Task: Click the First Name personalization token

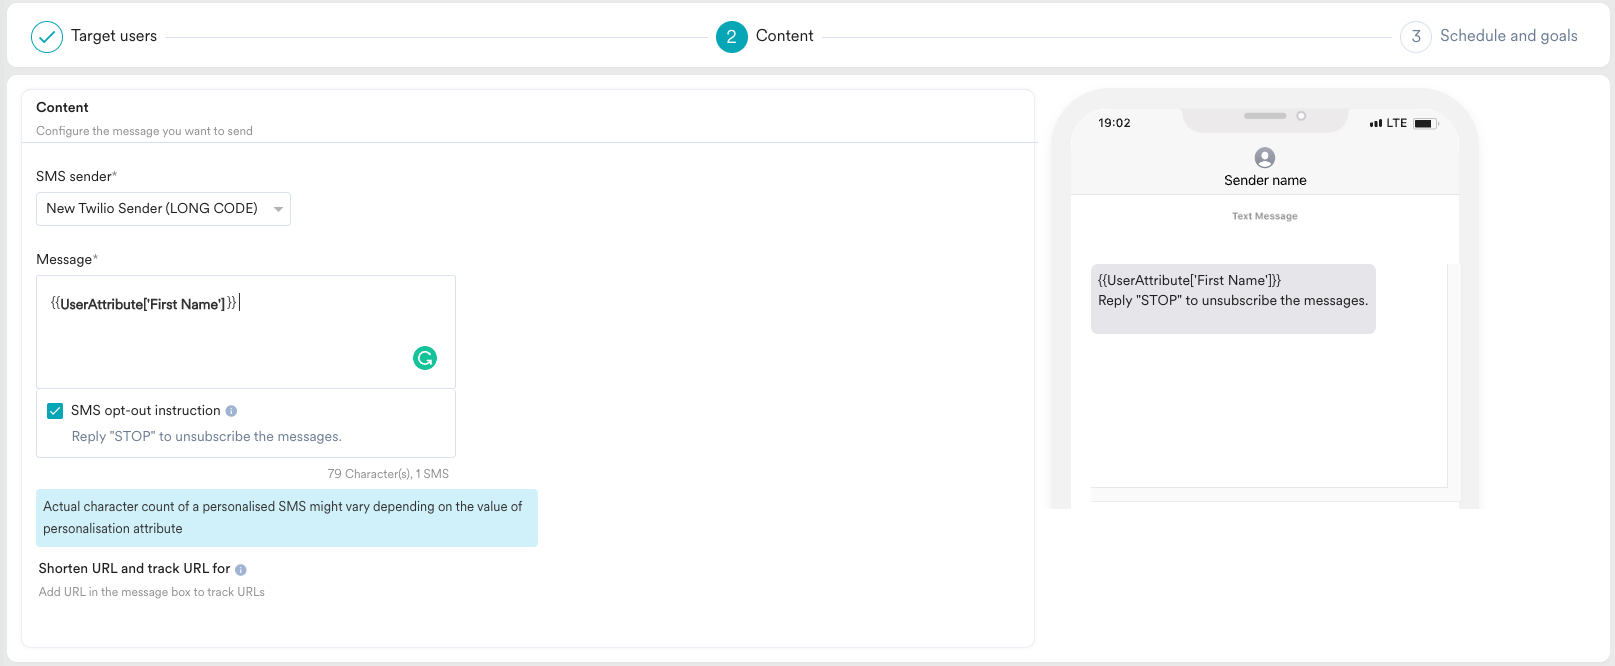Action: tap(143, 304)
